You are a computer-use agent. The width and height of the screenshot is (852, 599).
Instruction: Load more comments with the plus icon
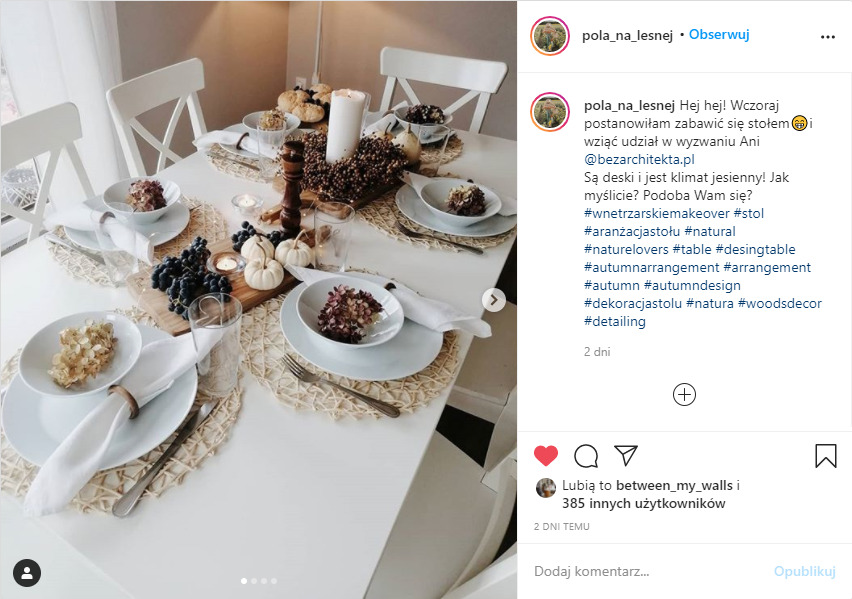tap(684, 394)
